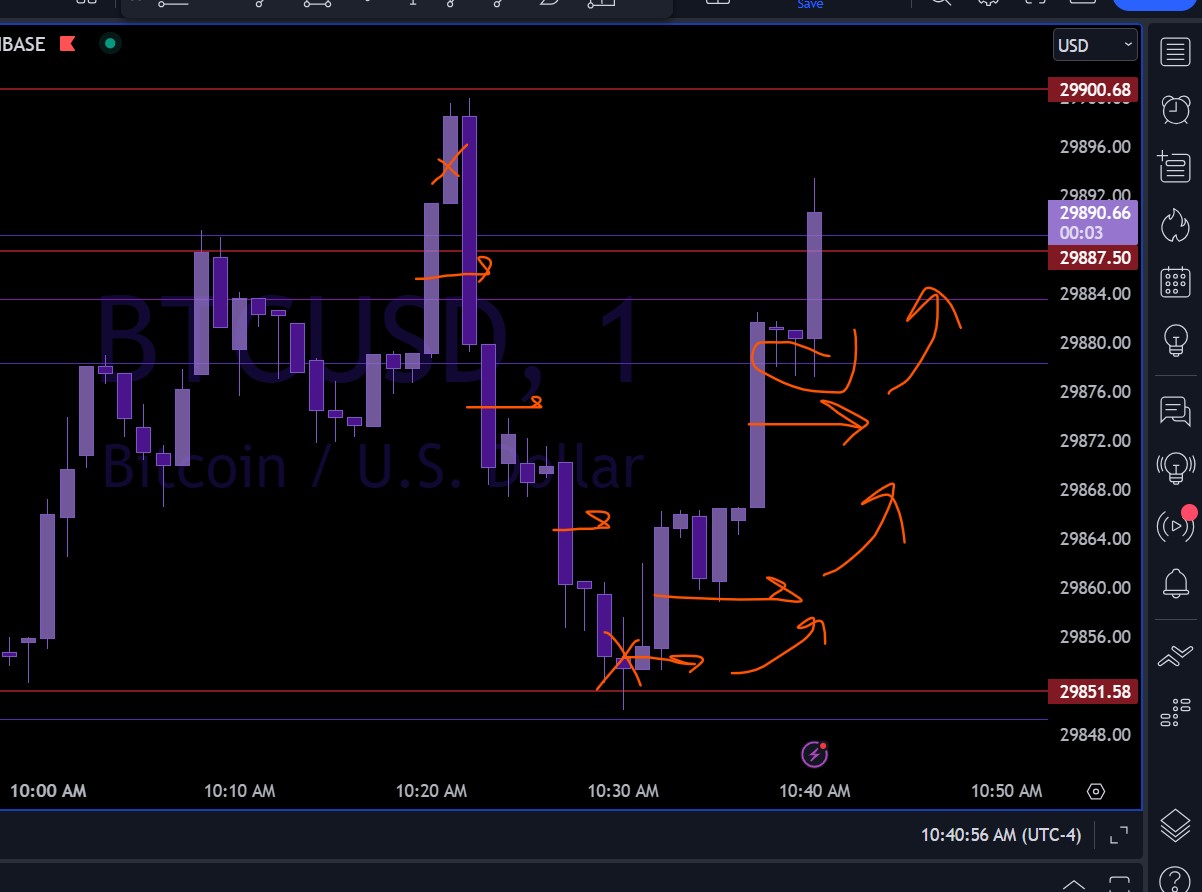Open the chart settings hexagon gear icon
Image resolution: width=1202 pixels, height=892 pixels.
(x=1096, y=792)
